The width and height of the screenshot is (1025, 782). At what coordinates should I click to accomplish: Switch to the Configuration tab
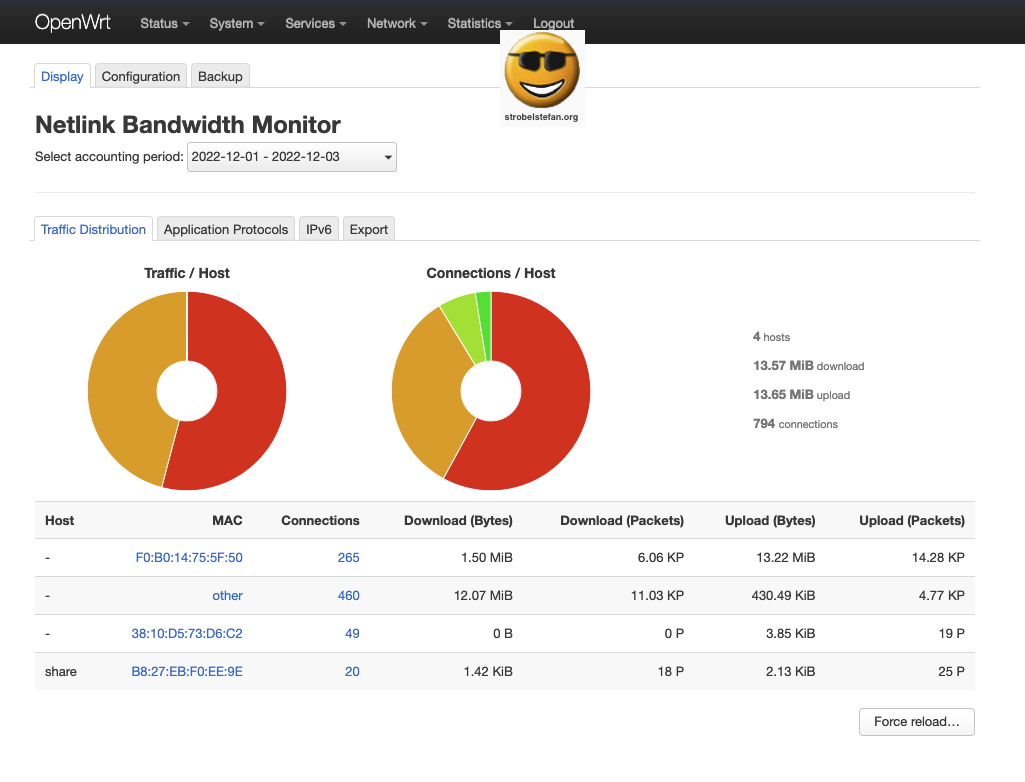[141, 76]
